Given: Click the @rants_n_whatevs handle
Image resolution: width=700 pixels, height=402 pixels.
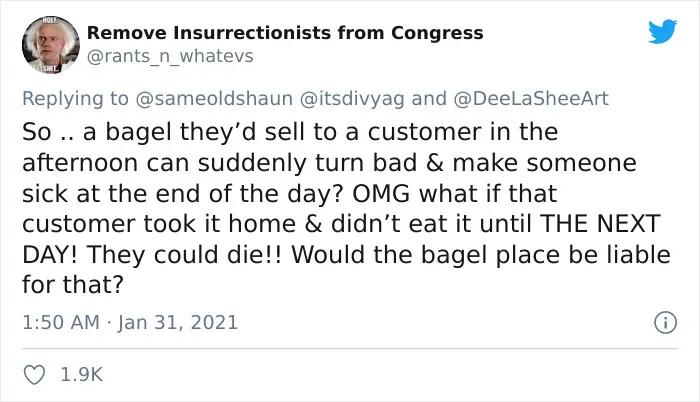Looking at the screenshot, I should [x=170, y=56].
